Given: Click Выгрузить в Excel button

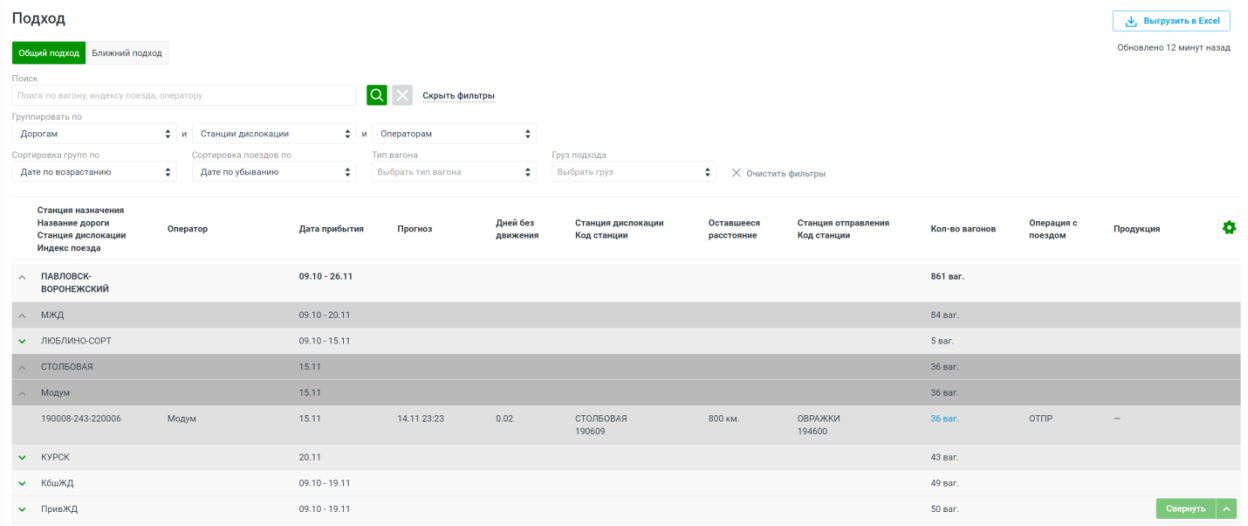Looking at the screenshot, I should (1171, 21).
